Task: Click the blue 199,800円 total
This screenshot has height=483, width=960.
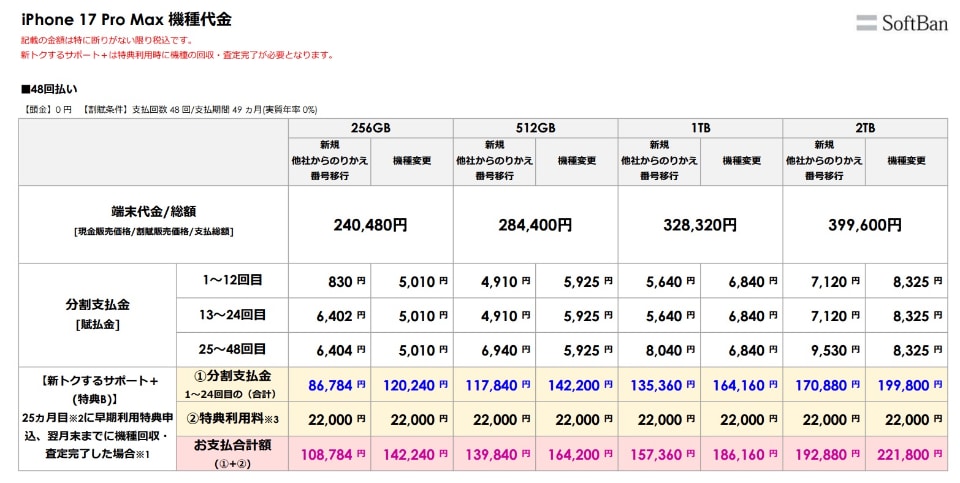Action: [907, 385]
